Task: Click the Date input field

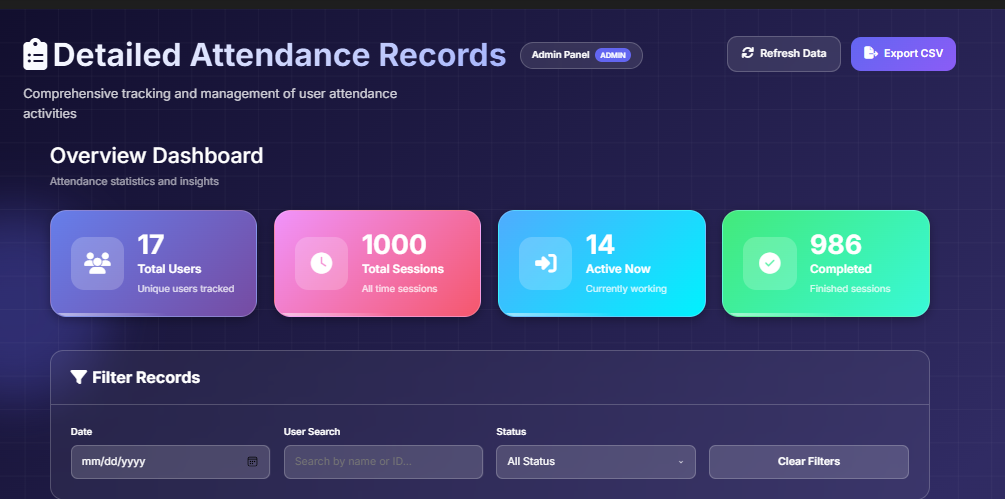Action: coord(170,461)
